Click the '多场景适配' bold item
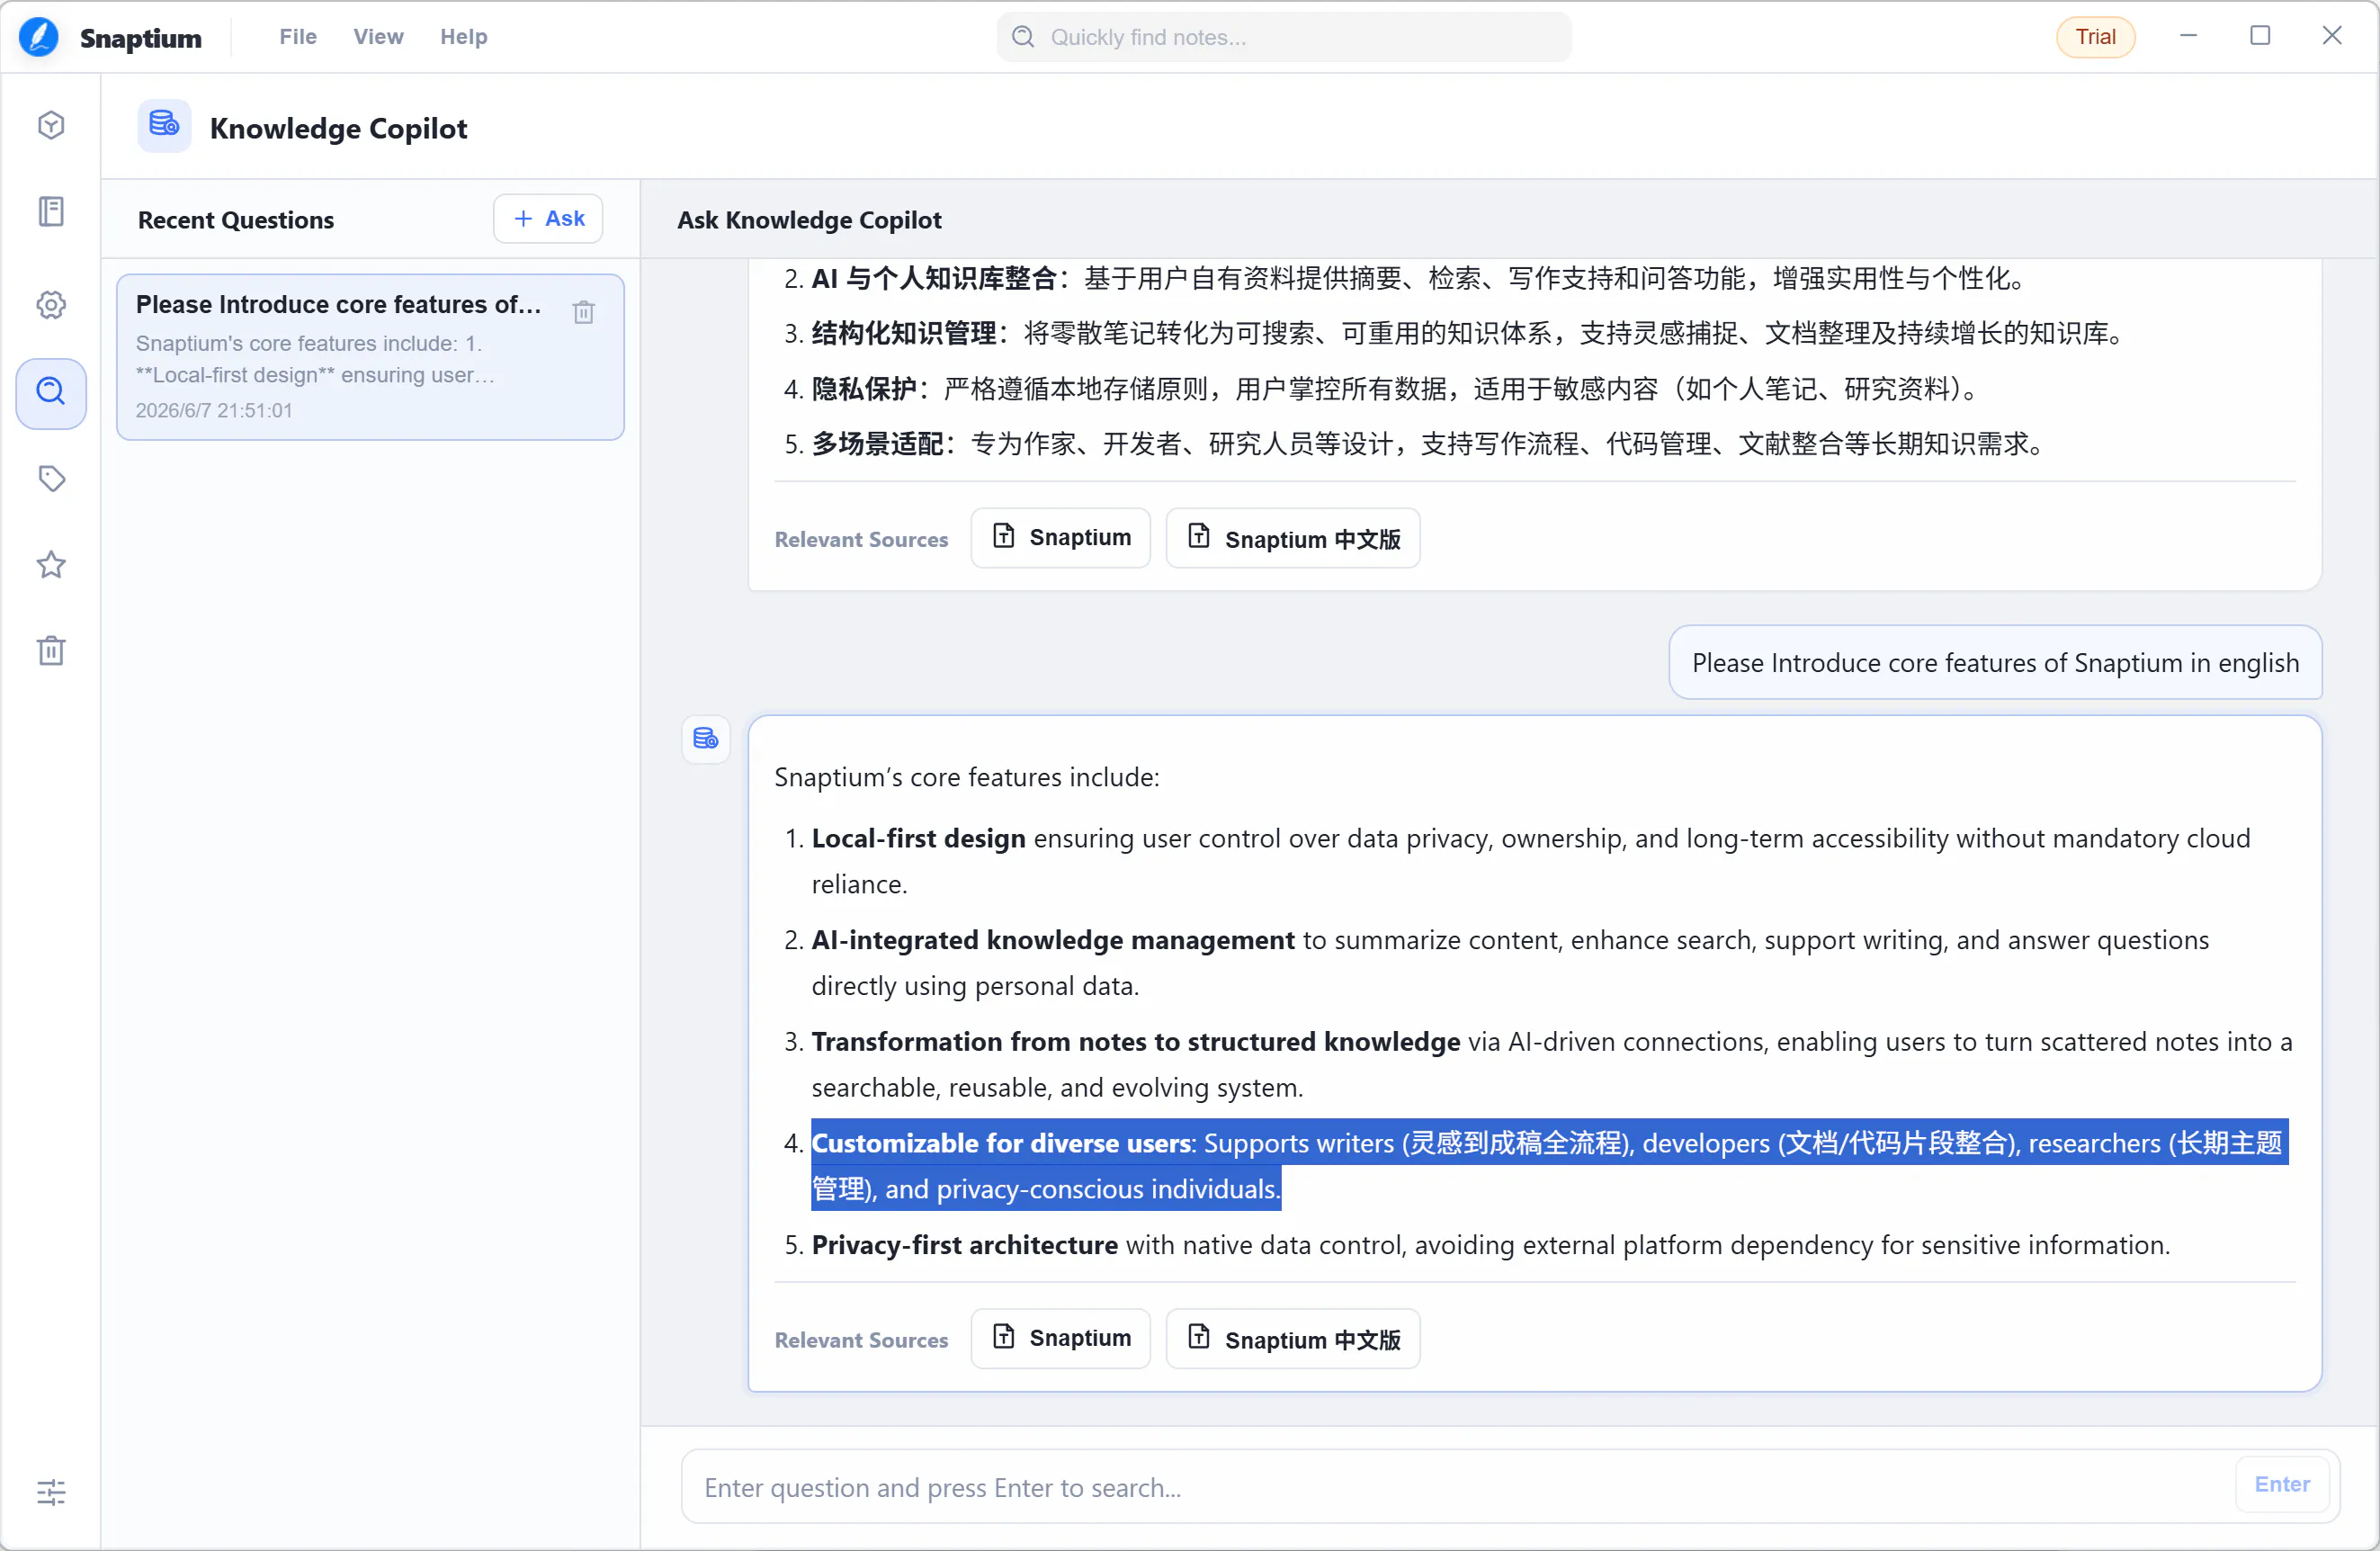 877,443
